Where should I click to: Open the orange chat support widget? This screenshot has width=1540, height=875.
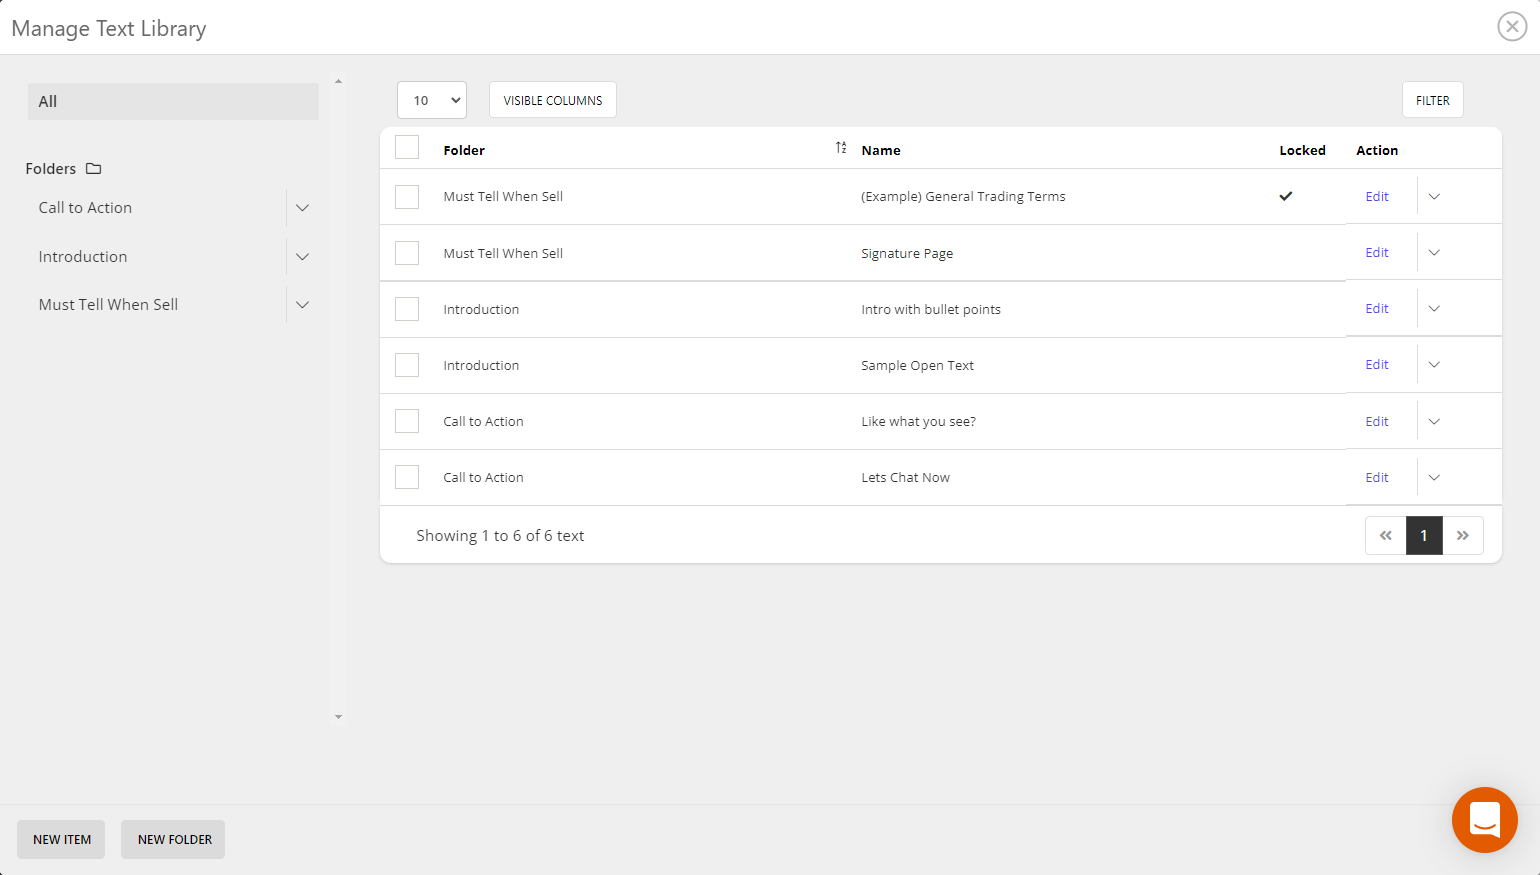pyautogui.click(x=1484, y=819)
